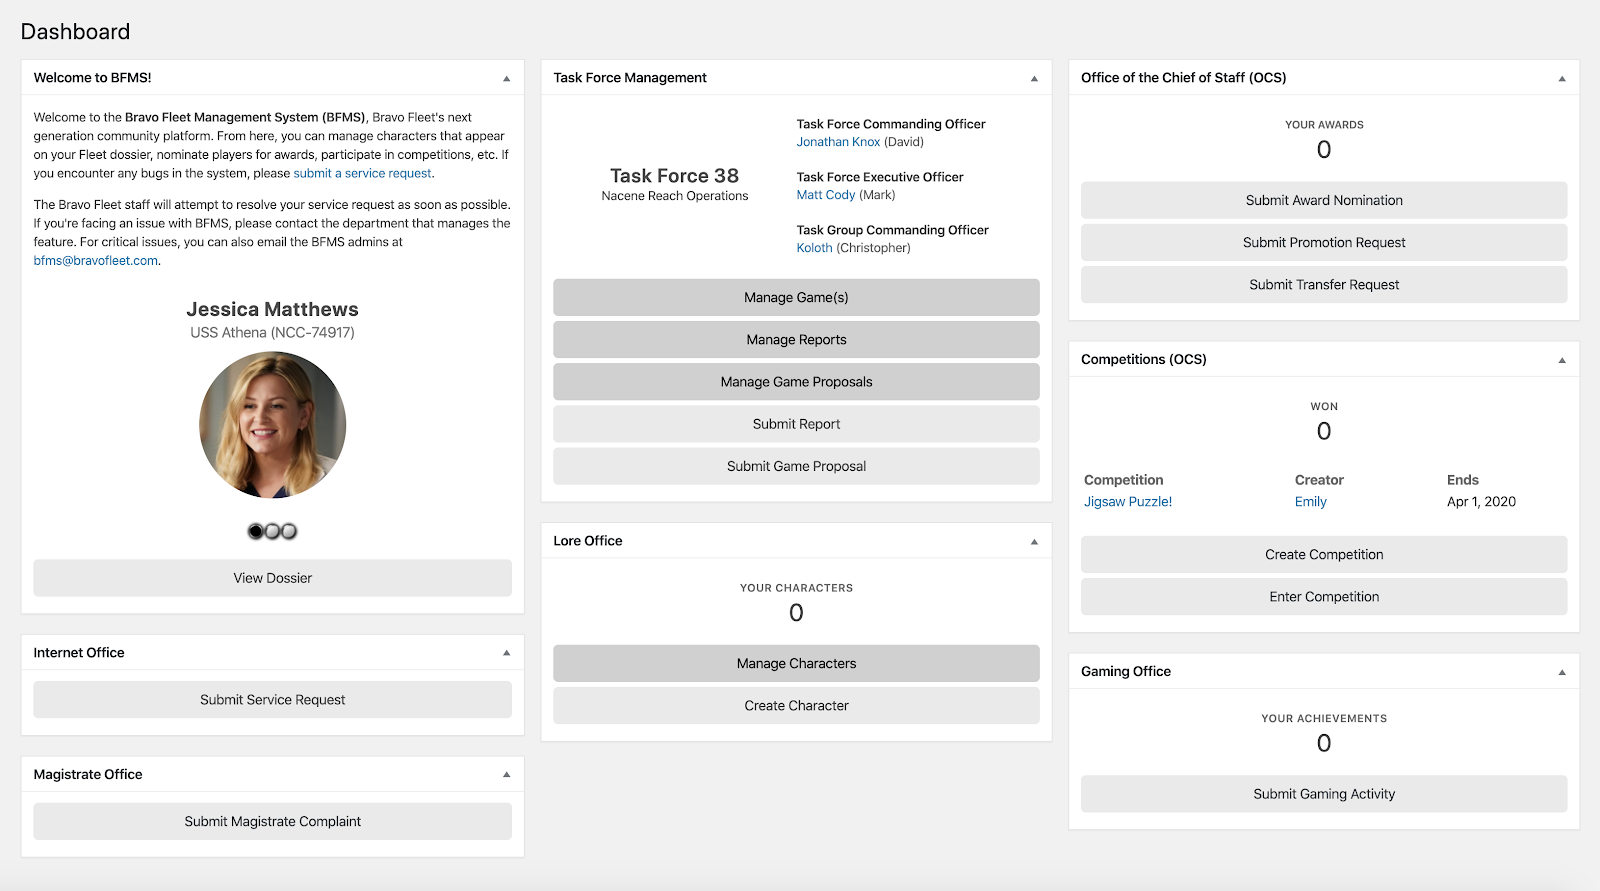The width and height of the screenshot is (1600, 891).
Task: Click Submit Gaming Activity button
Action: tap(1324, 794)
